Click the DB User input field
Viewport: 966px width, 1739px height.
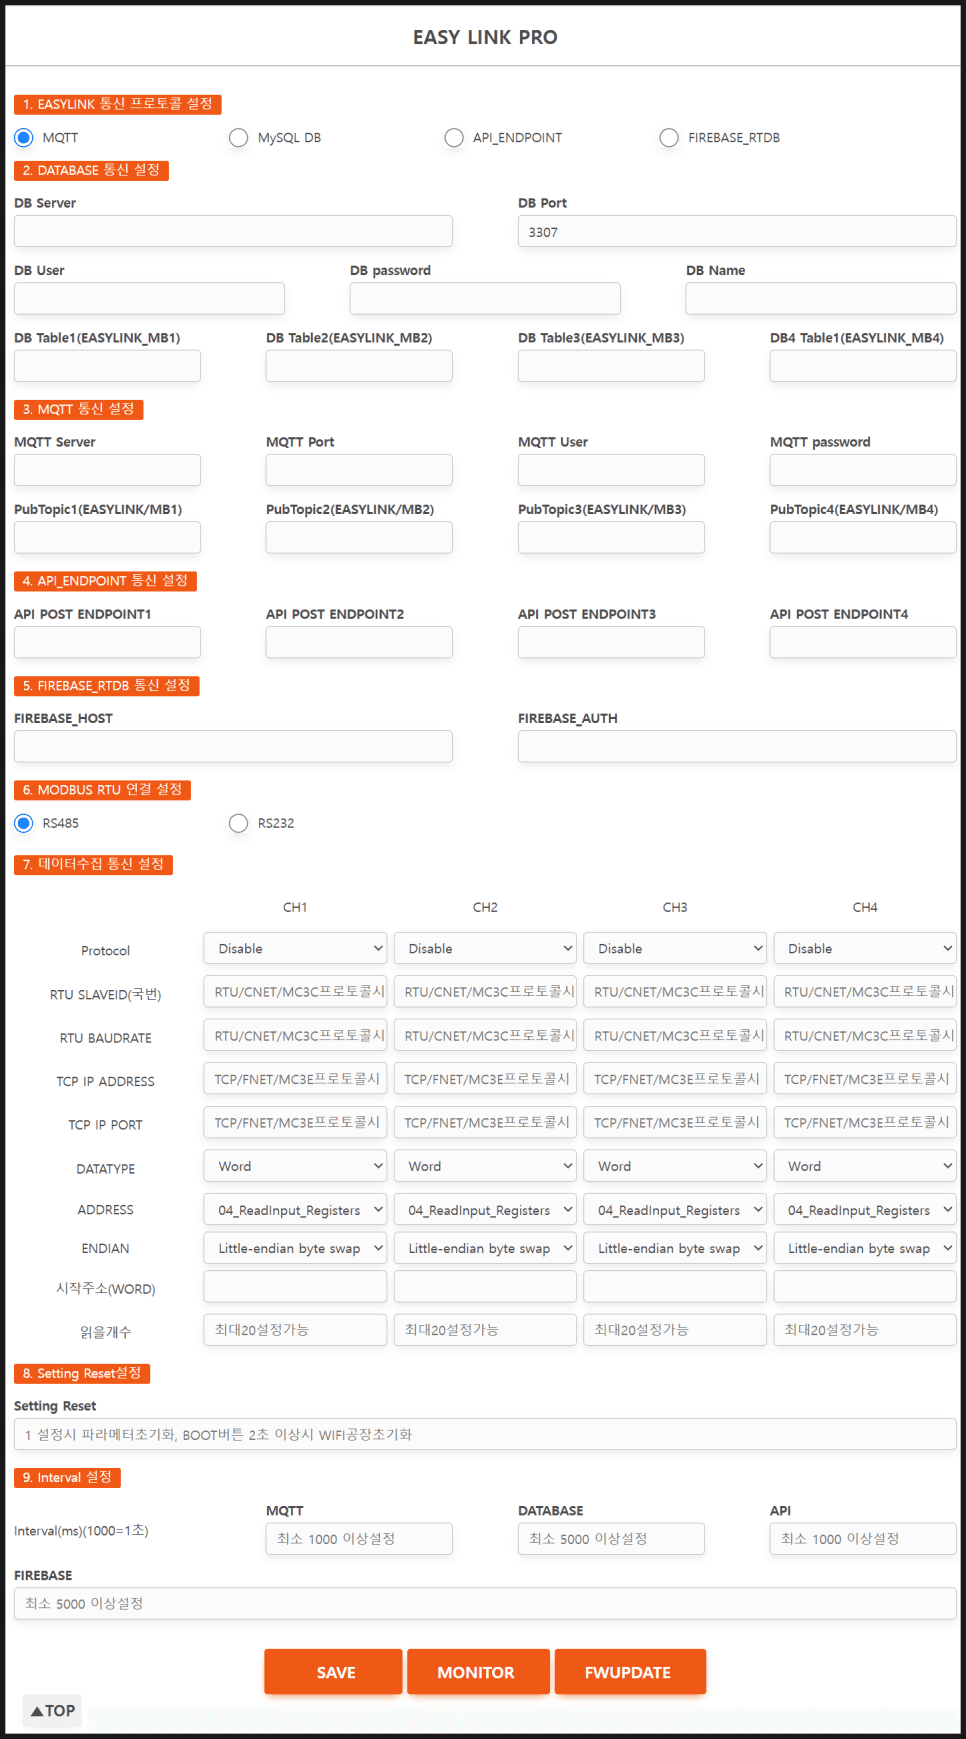pyautogui.click(x=149, y=298)
